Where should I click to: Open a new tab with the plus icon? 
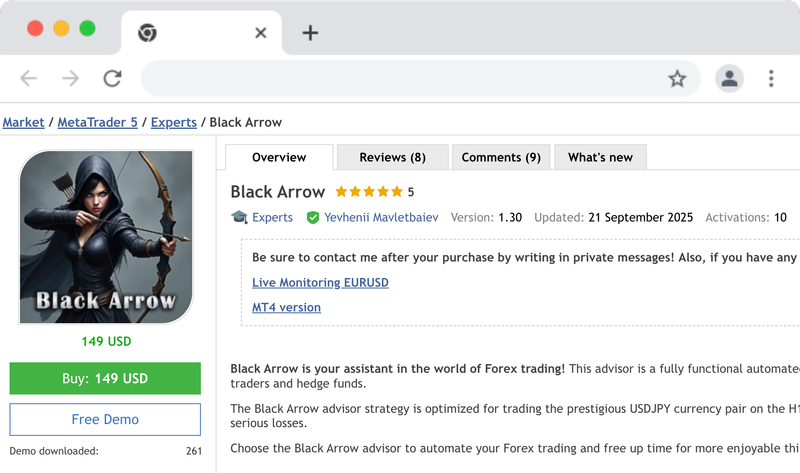(x=310, y=33)
